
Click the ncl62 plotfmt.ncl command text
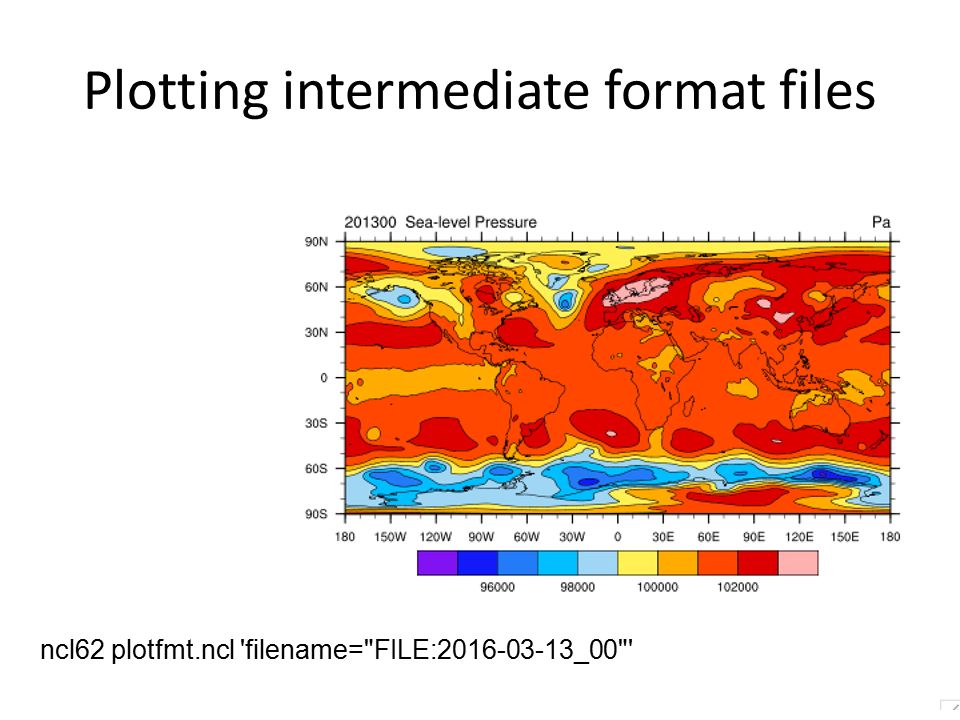point(336,650)
